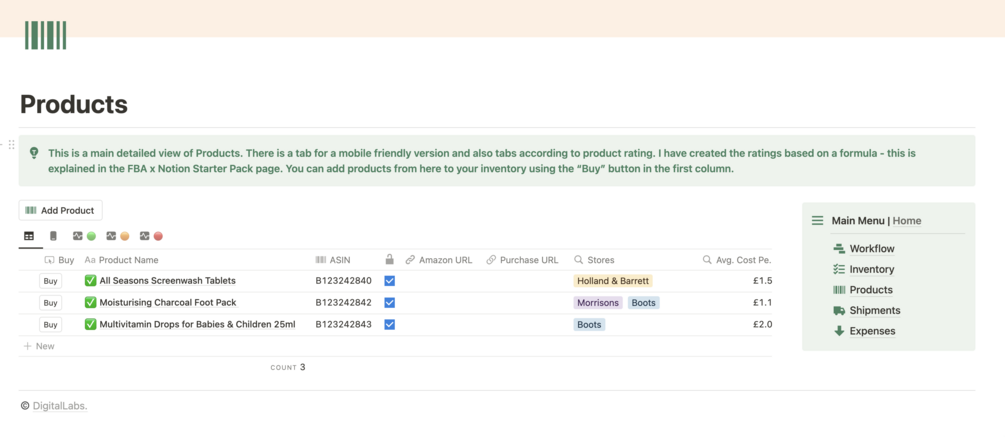The width and height of the screenshot is (1005, 437).
Task: Open the Stores column header menu
Action: [x=594, y=260]
